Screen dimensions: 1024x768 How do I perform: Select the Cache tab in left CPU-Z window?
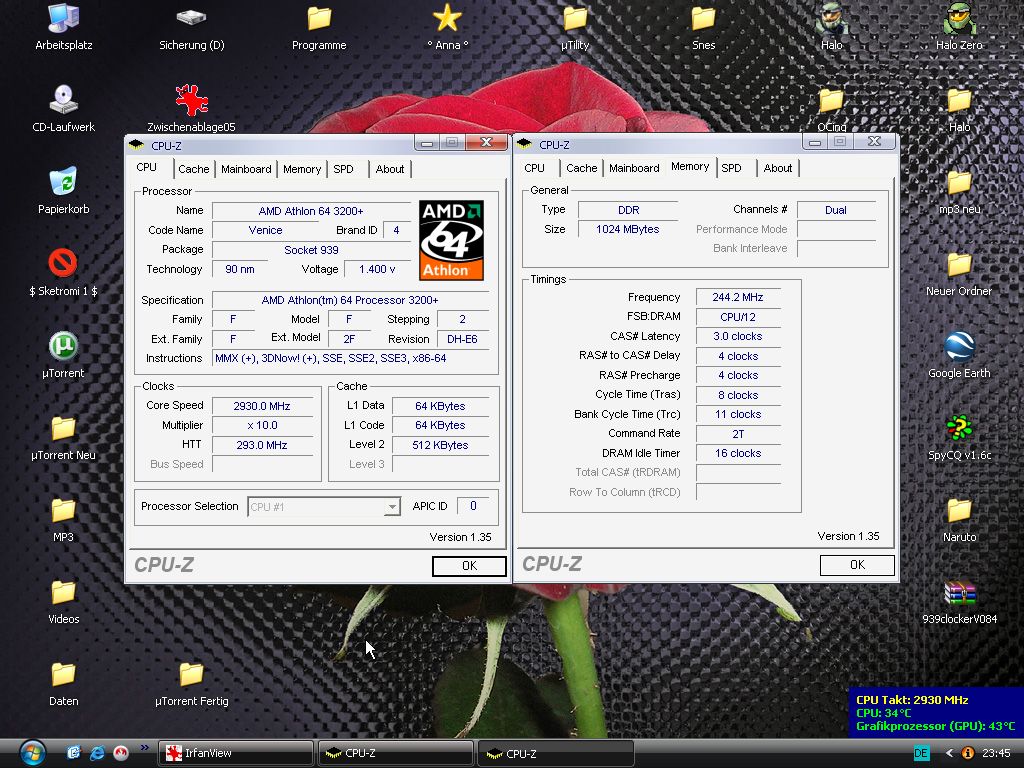[194, 169]
